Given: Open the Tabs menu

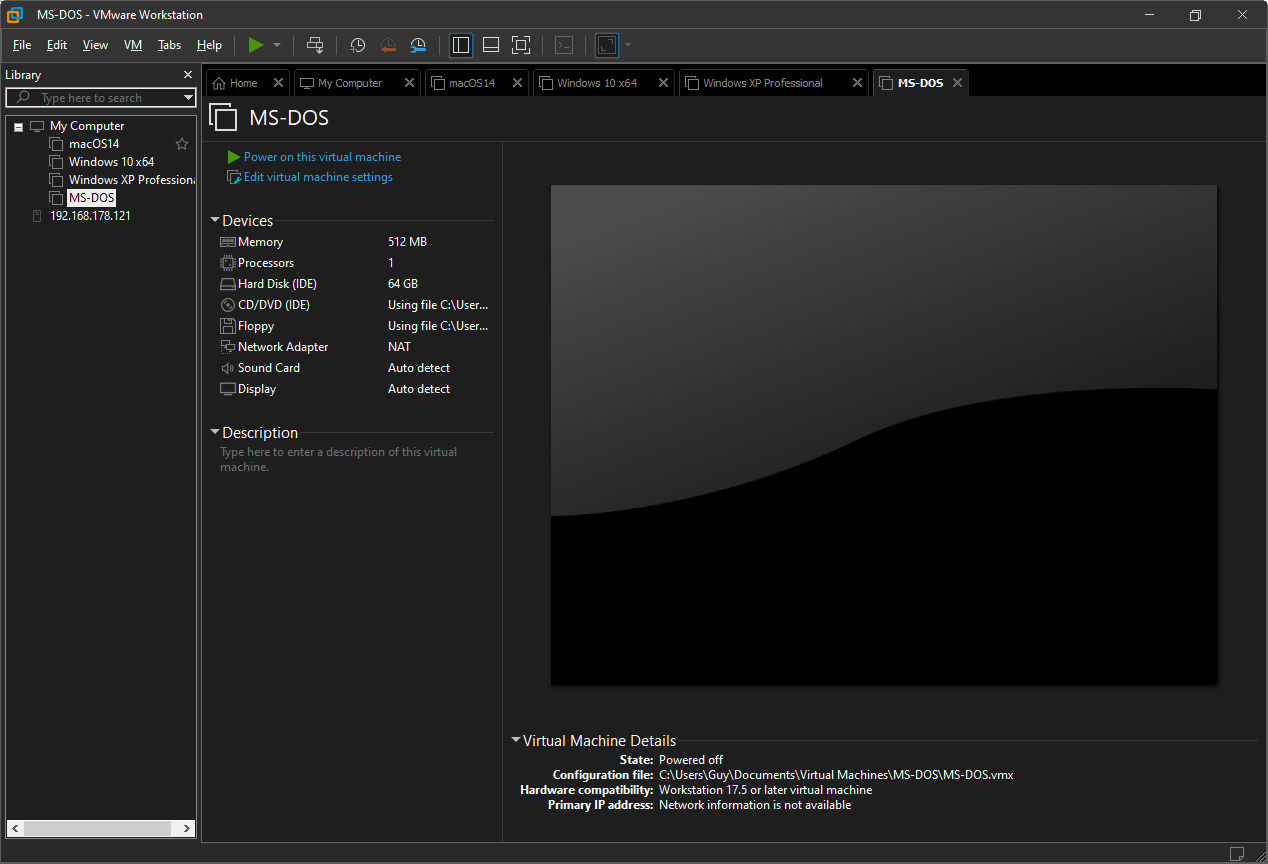Looking at the screenshot, I should click(x=170, y=45).
